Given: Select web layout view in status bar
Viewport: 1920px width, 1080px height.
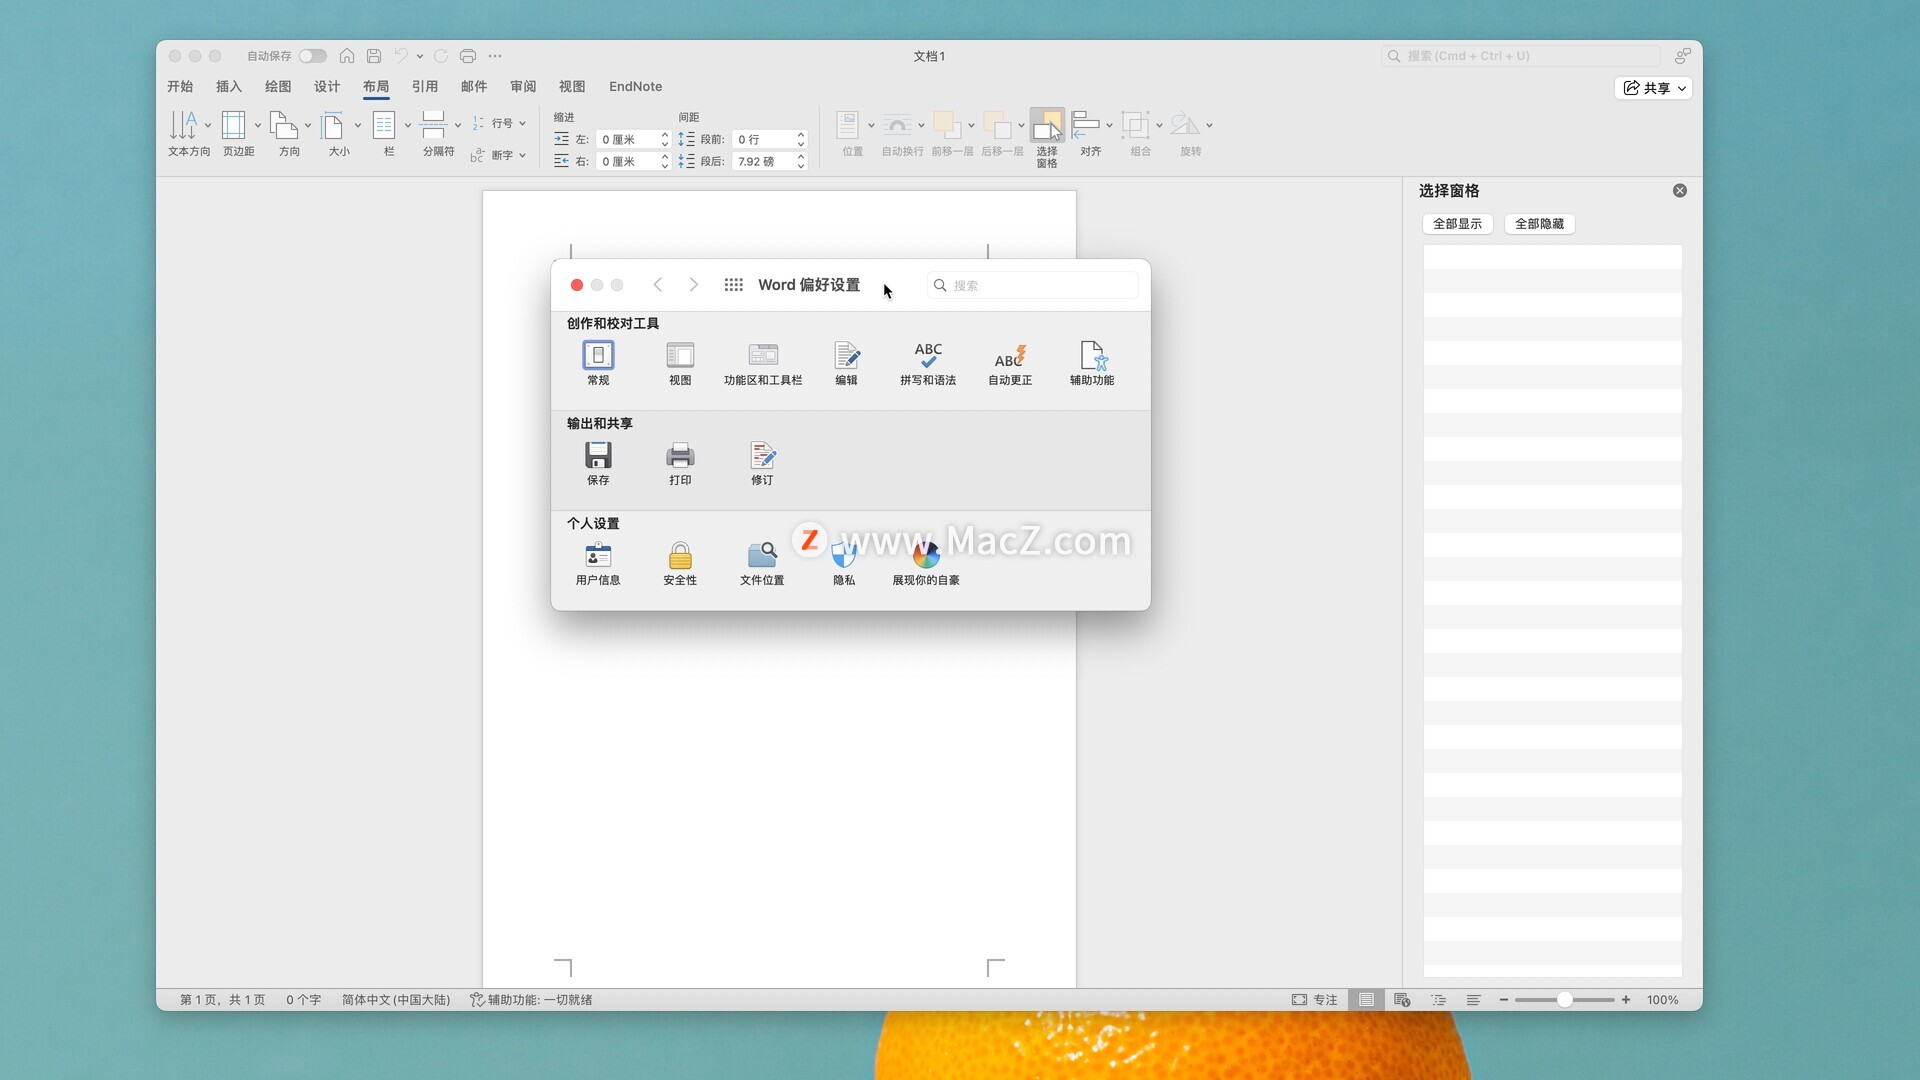Looking at the screenshot, I should (1402, 1000).
